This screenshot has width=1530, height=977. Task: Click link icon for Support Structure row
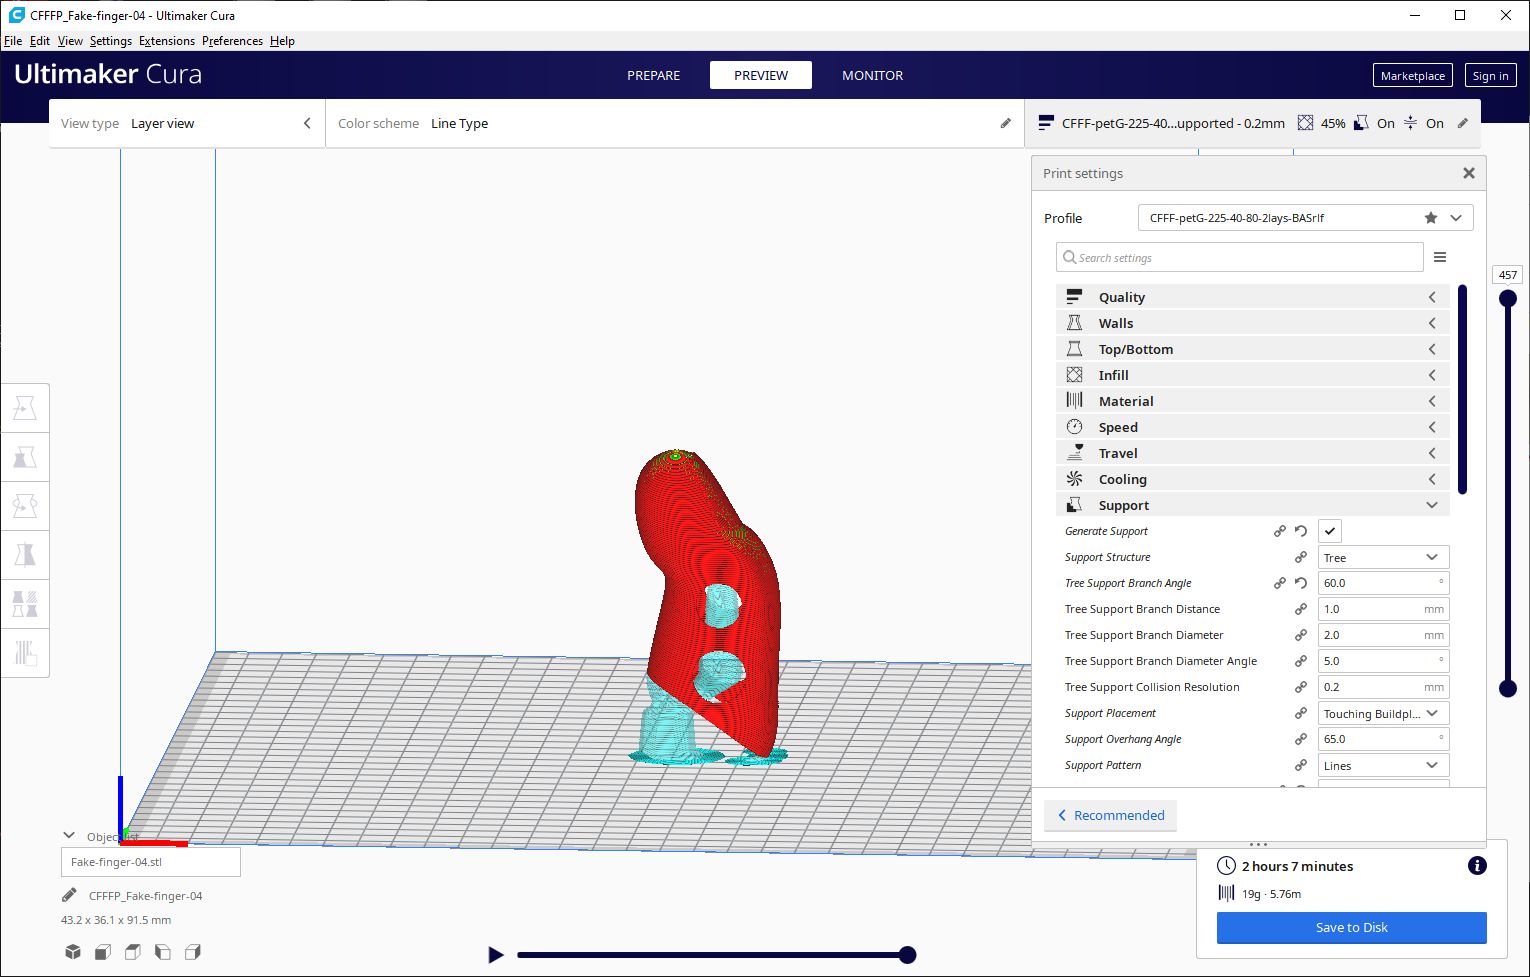click(x=1301, y=557)
